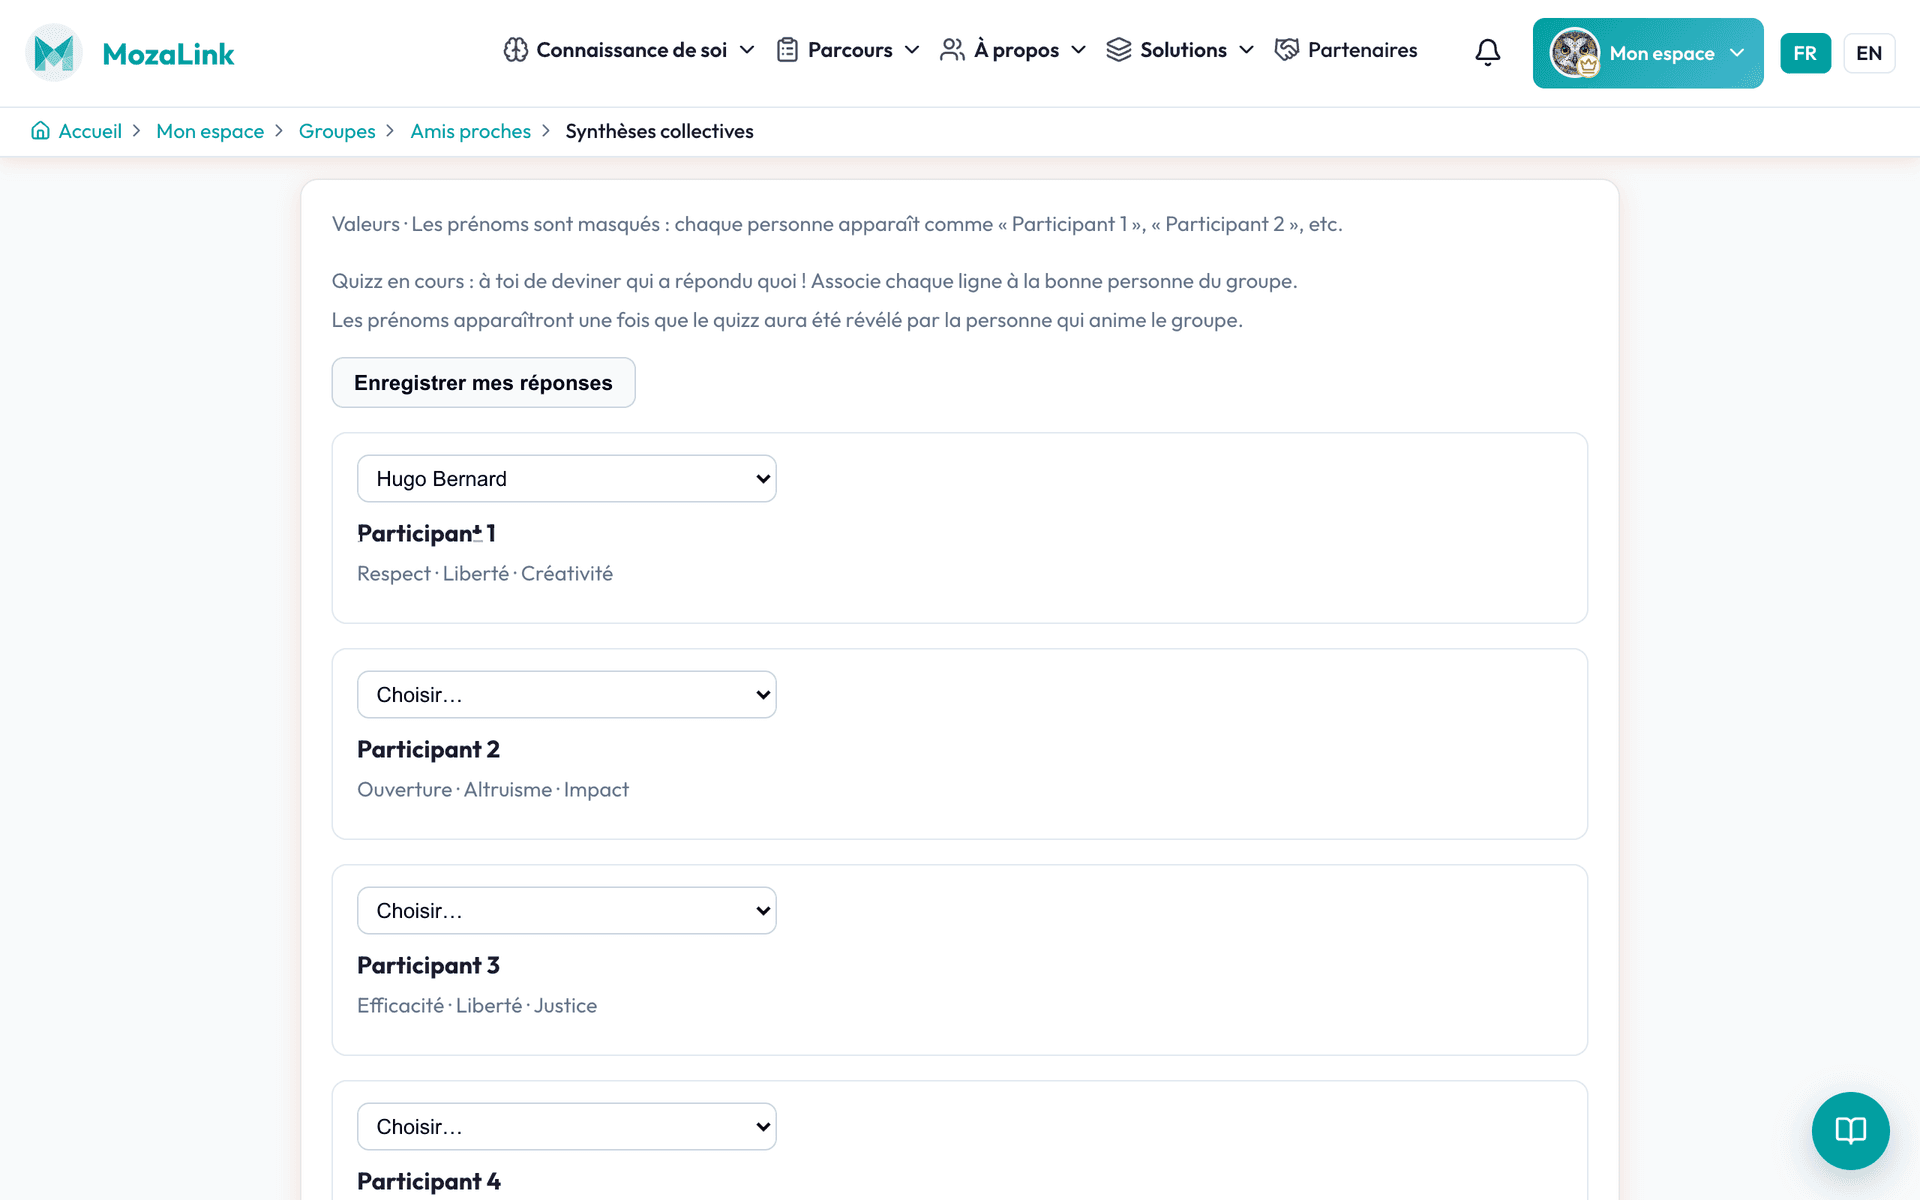This screenshot has height=1200, width=1920.
Task: Click the Participant 2 heading
Action: (428, 750)
